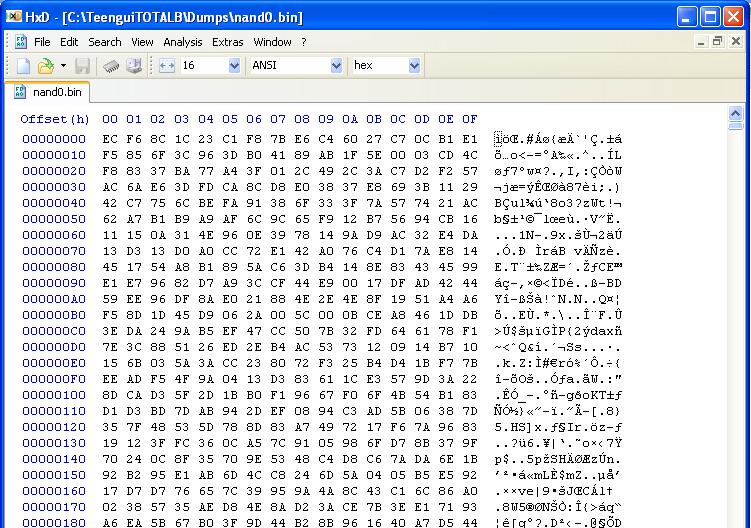Viewport: 751px width, 528px height.
Task: Click the HxD application icon in title bar
Action: click(14, 17)
